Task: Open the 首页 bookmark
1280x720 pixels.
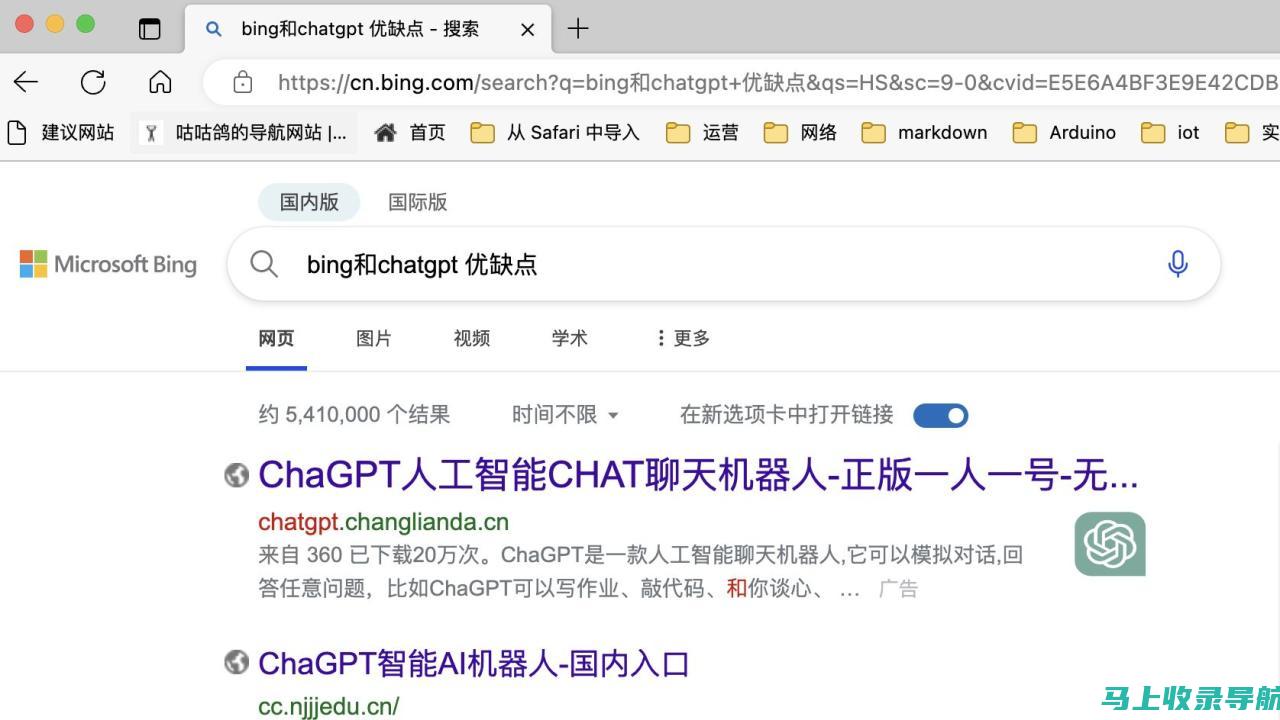Action: click(x=410, y=132)
